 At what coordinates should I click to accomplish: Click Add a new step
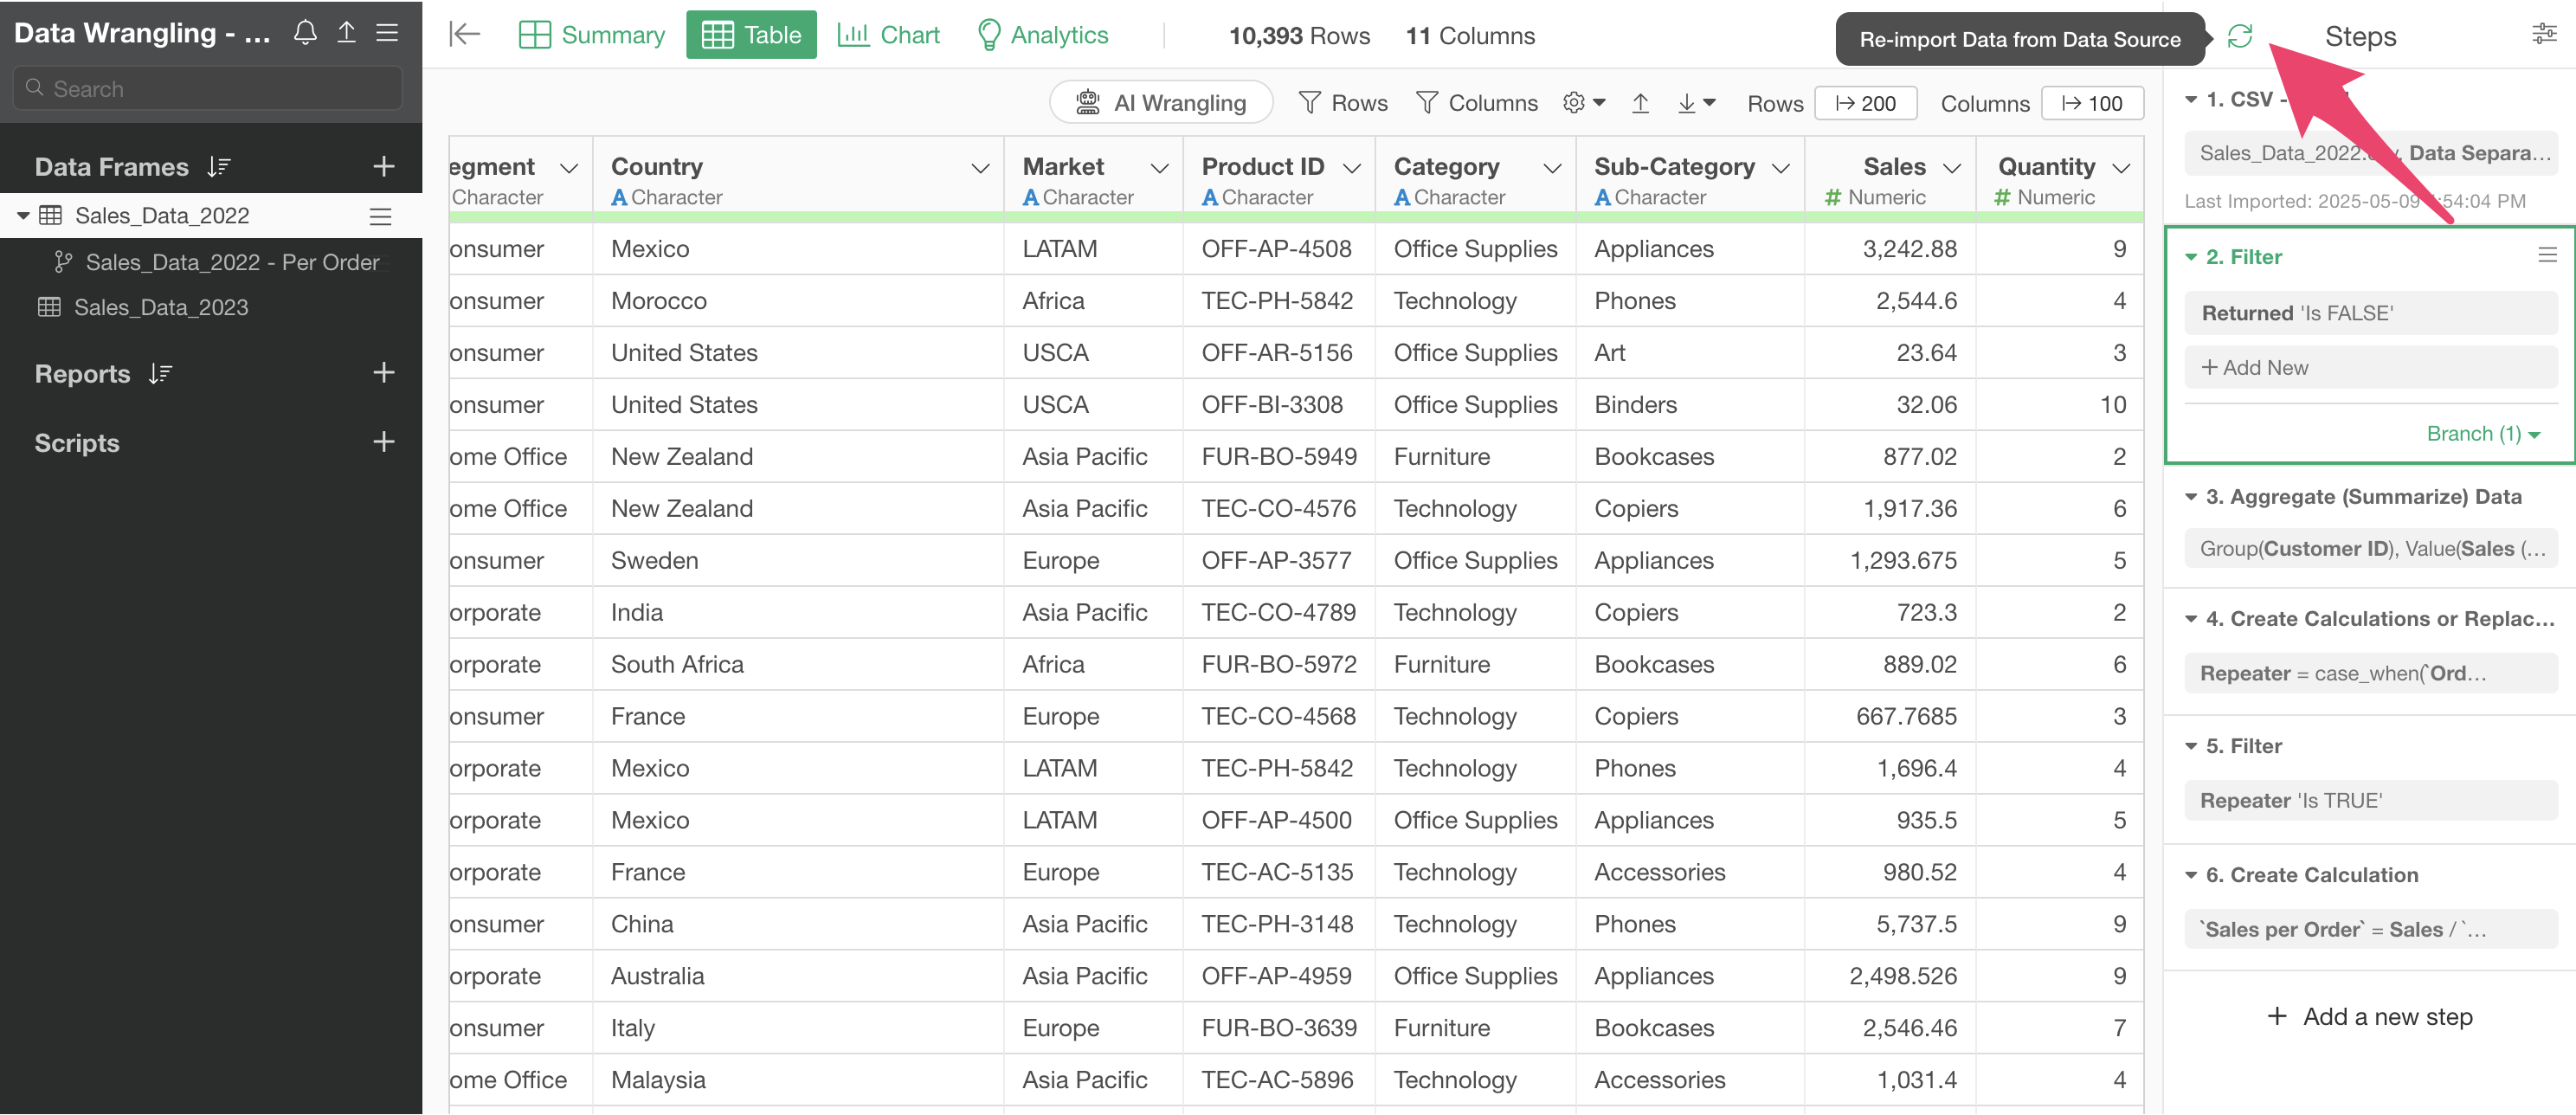[x=2369, y=1017]
